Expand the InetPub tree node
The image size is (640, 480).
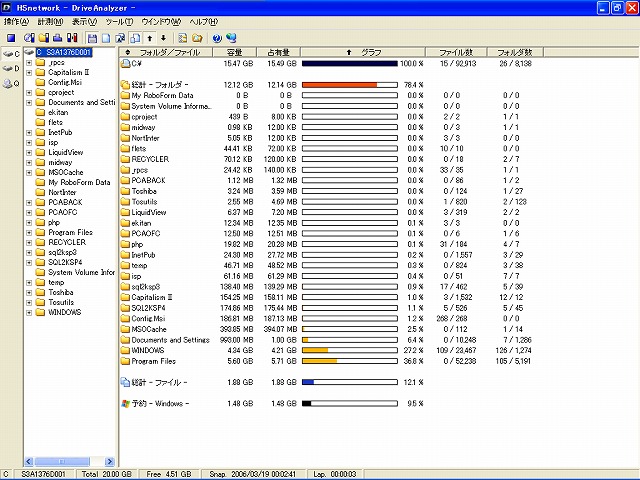(x=29, y=133)
